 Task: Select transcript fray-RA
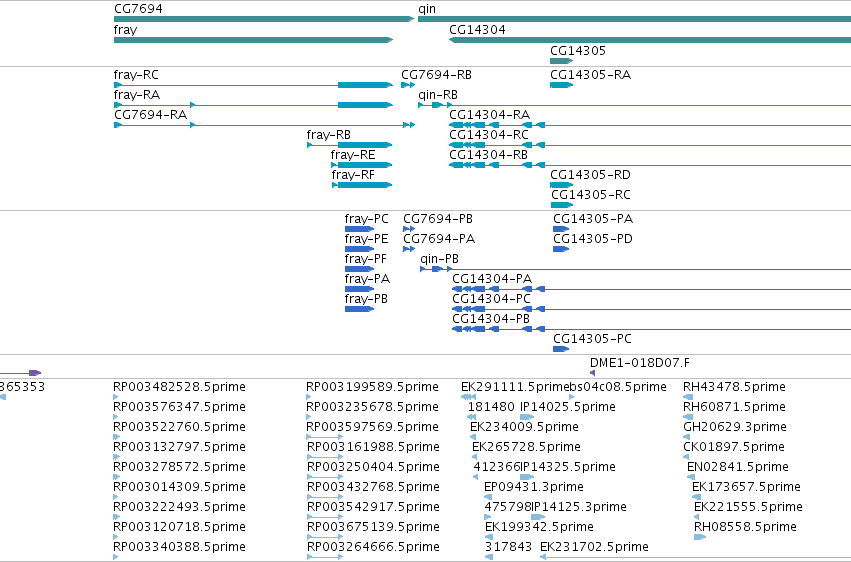(x=137, y=95)
